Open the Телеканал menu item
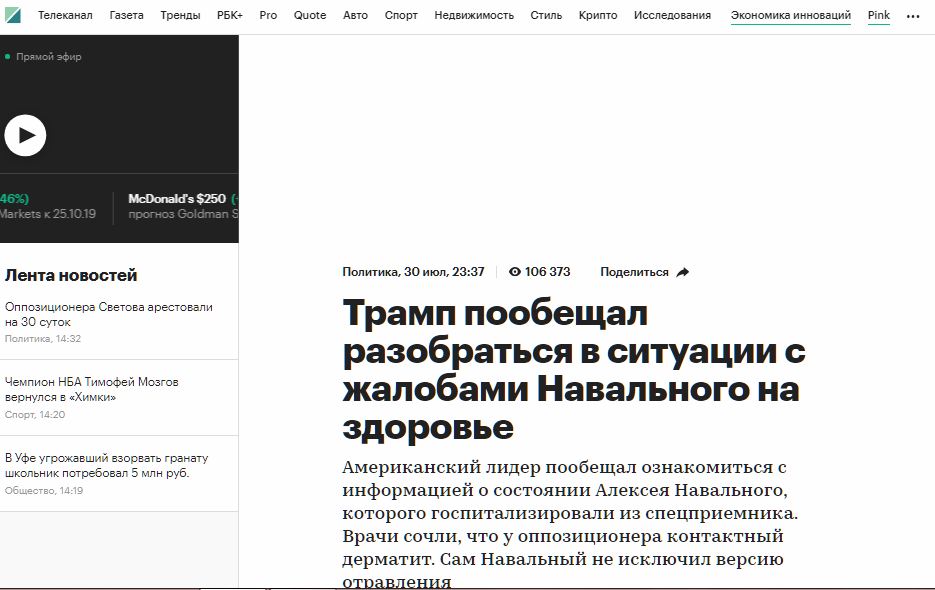This screenshot has height=590, width=935. pyautogui.click(x=65, y=16)
